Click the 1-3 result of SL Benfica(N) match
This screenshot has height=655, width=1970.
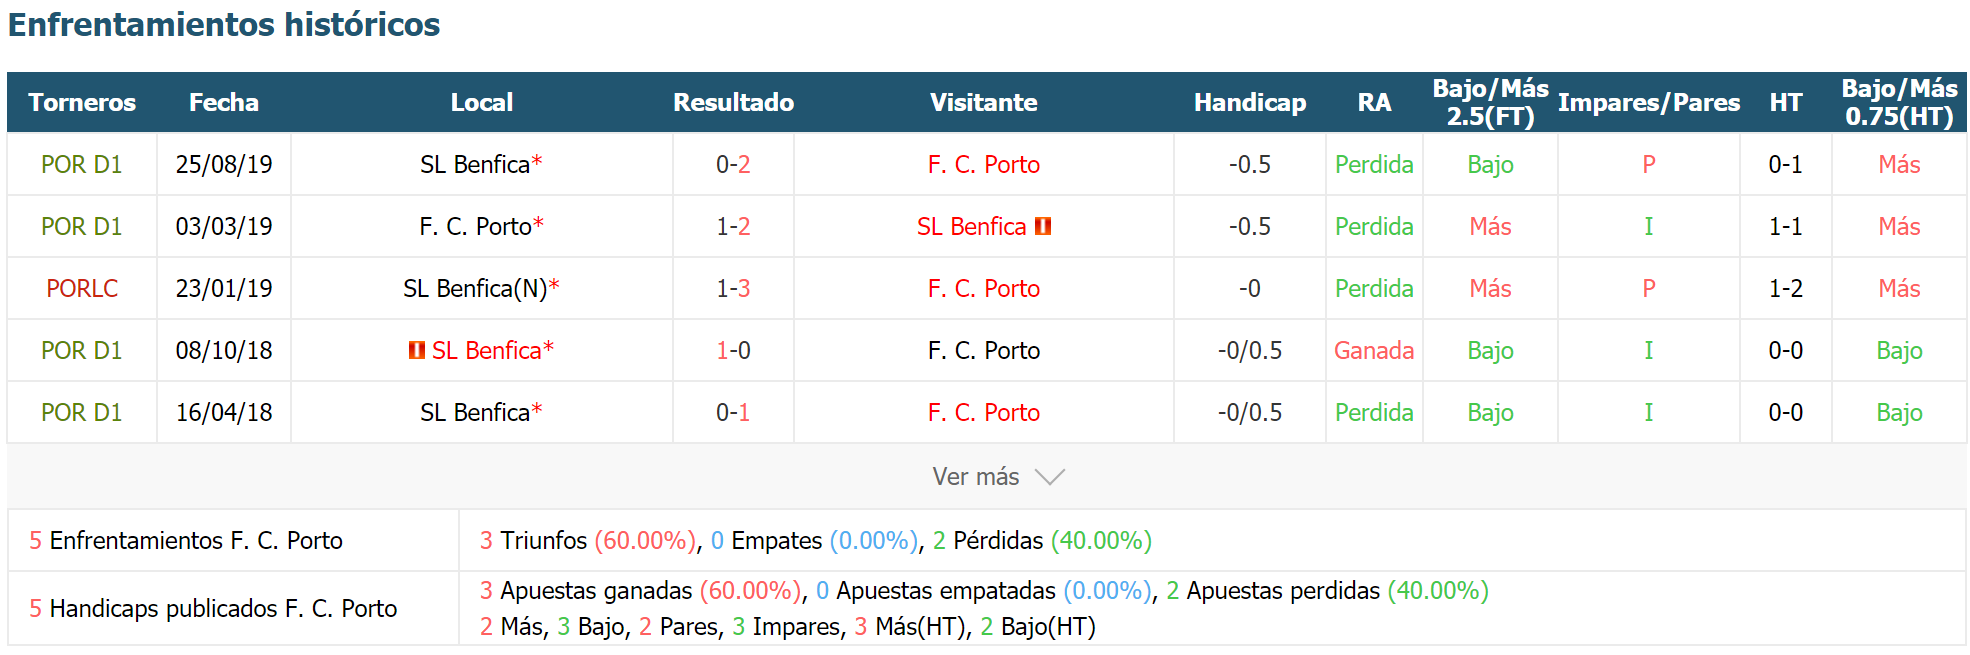(x=733, y=288)
